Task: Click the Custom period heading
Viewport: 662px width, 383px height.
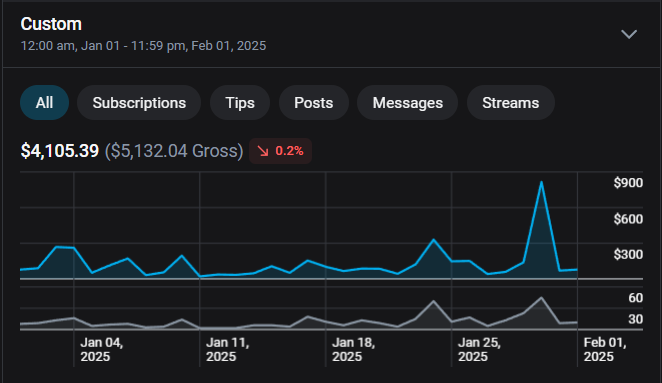Action: [x=51, y=24]
